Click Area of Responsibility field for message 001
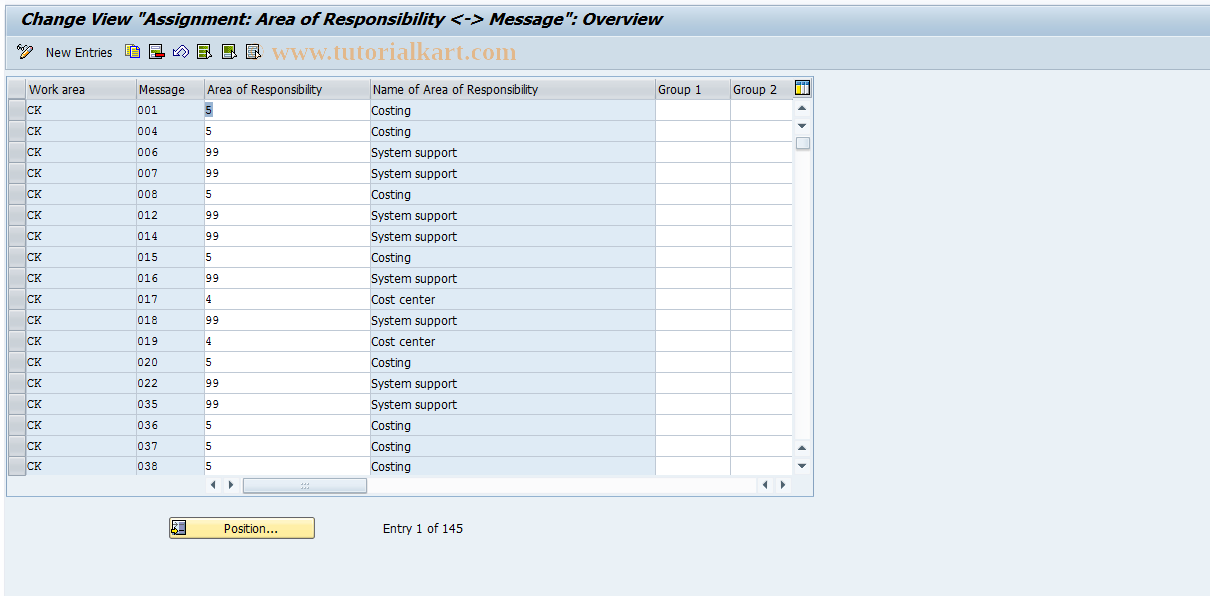The width and height of the screenshot is (1210, 596). tap(287, 110)
